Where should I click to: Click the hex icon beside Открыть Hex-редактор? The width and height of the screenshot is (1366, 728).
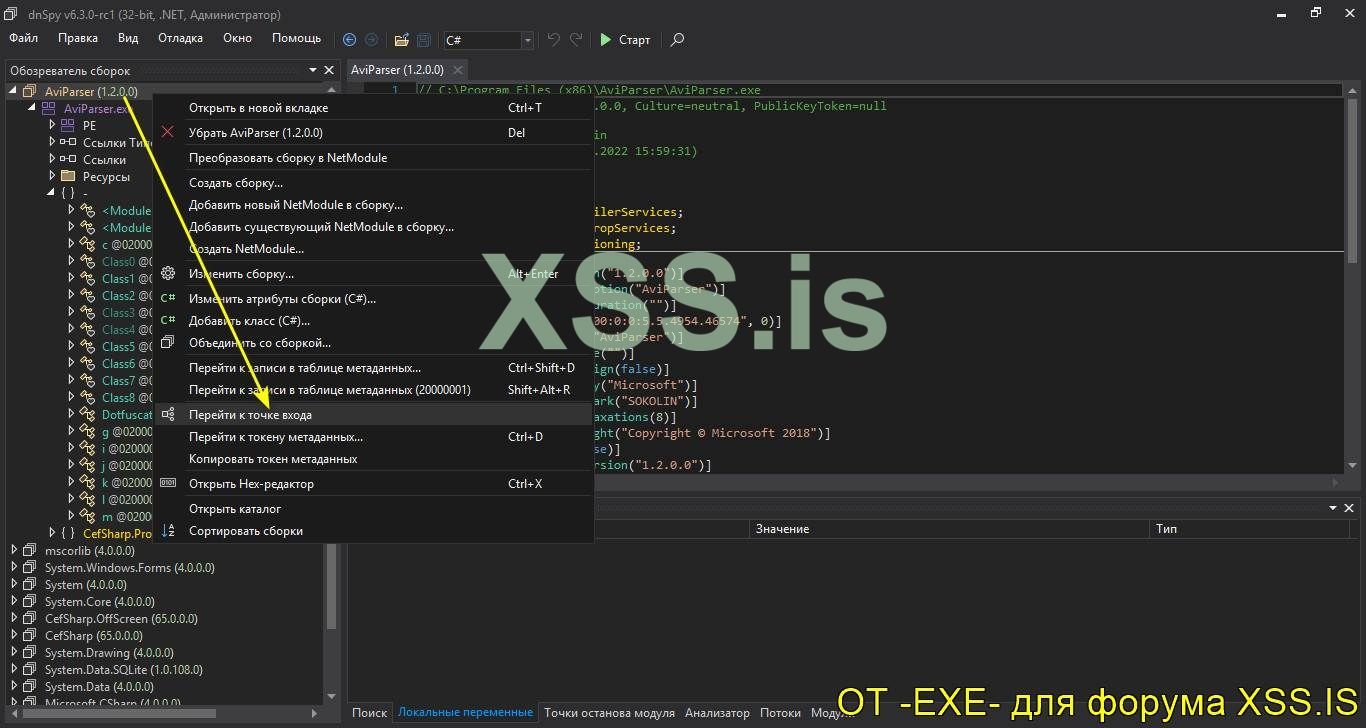point(168,484)
